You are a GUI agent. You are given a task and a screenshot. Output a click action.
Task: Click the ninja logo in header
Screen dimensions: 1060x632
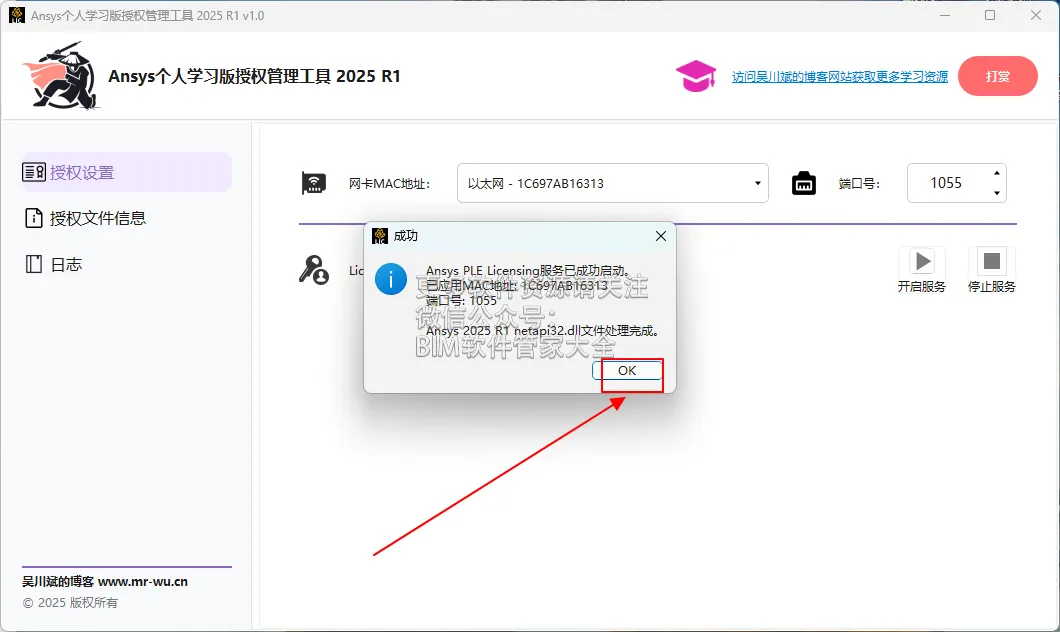pyautogui.click(x=62, y=76)
